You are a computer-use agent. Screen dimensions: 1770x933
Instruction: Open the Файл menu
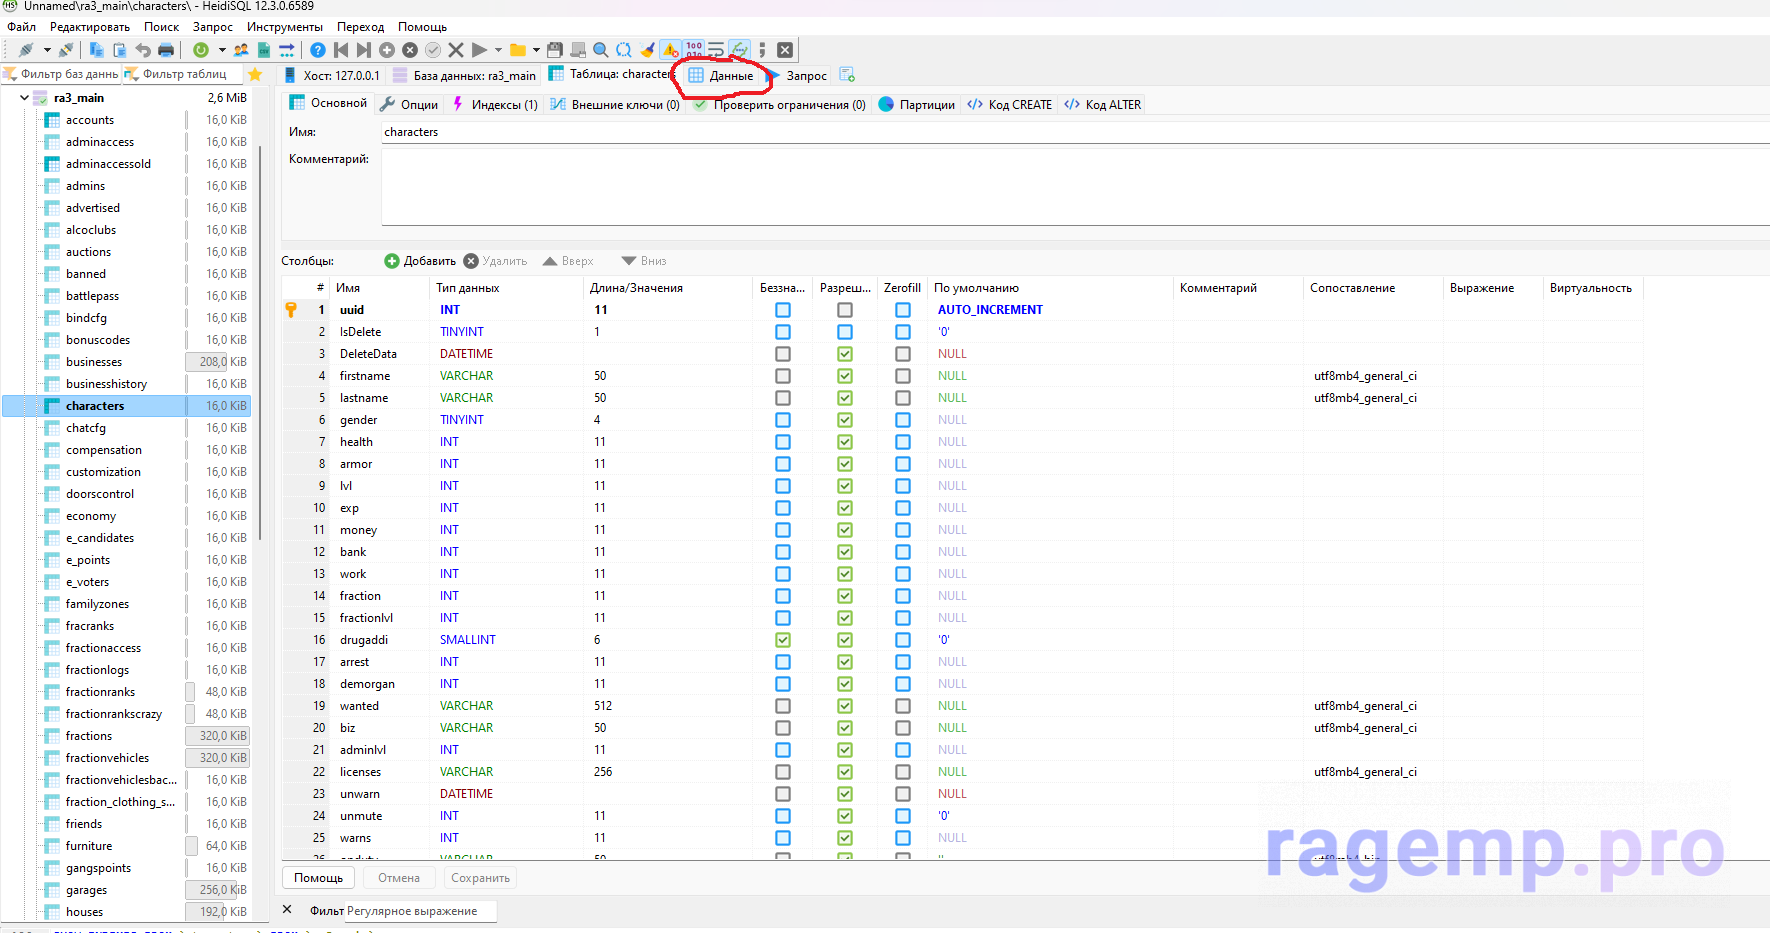coord(22,27)
